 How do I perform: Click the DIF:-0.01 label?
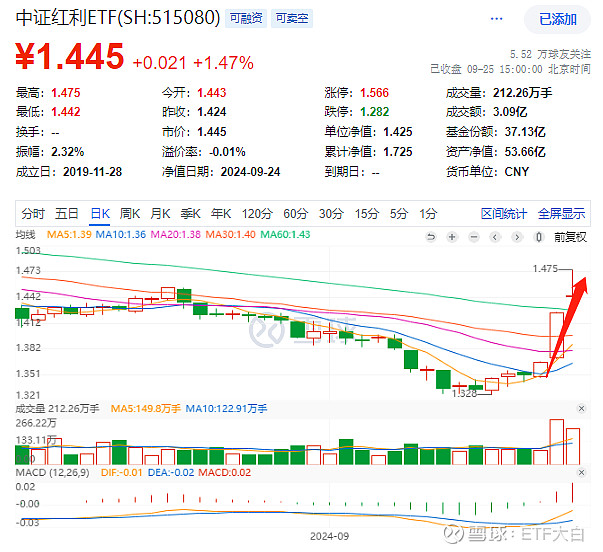[x=122, y=472]
